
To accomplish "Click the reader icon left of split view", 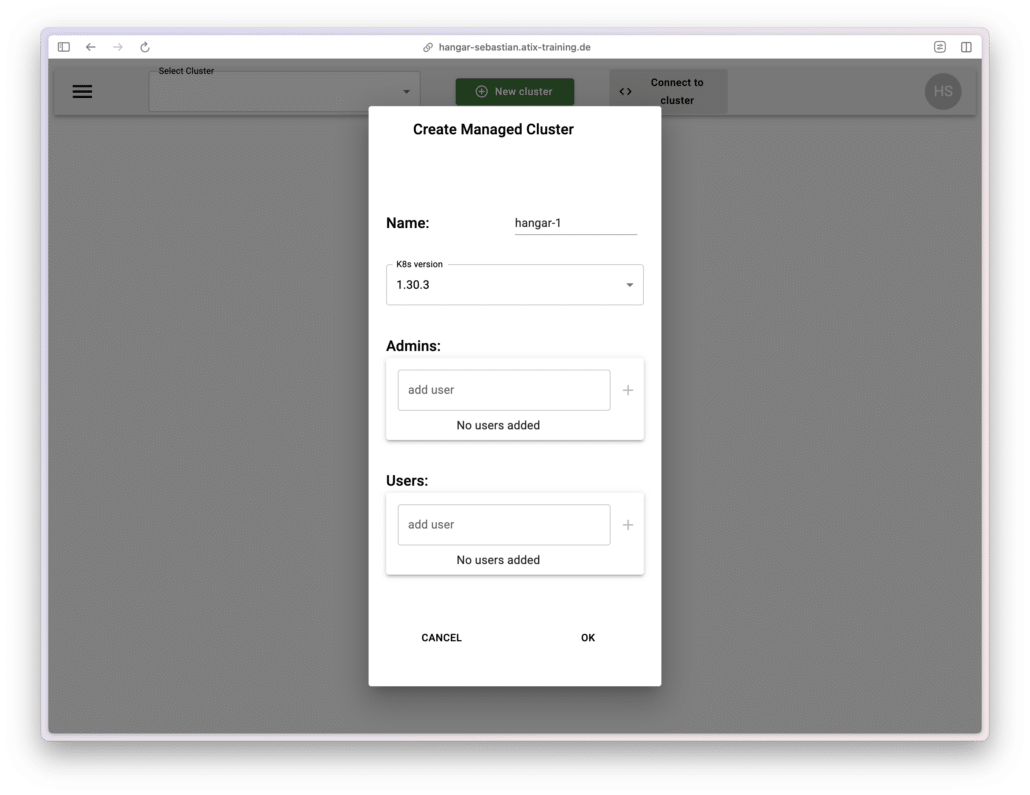I will (x=939, y=47).
